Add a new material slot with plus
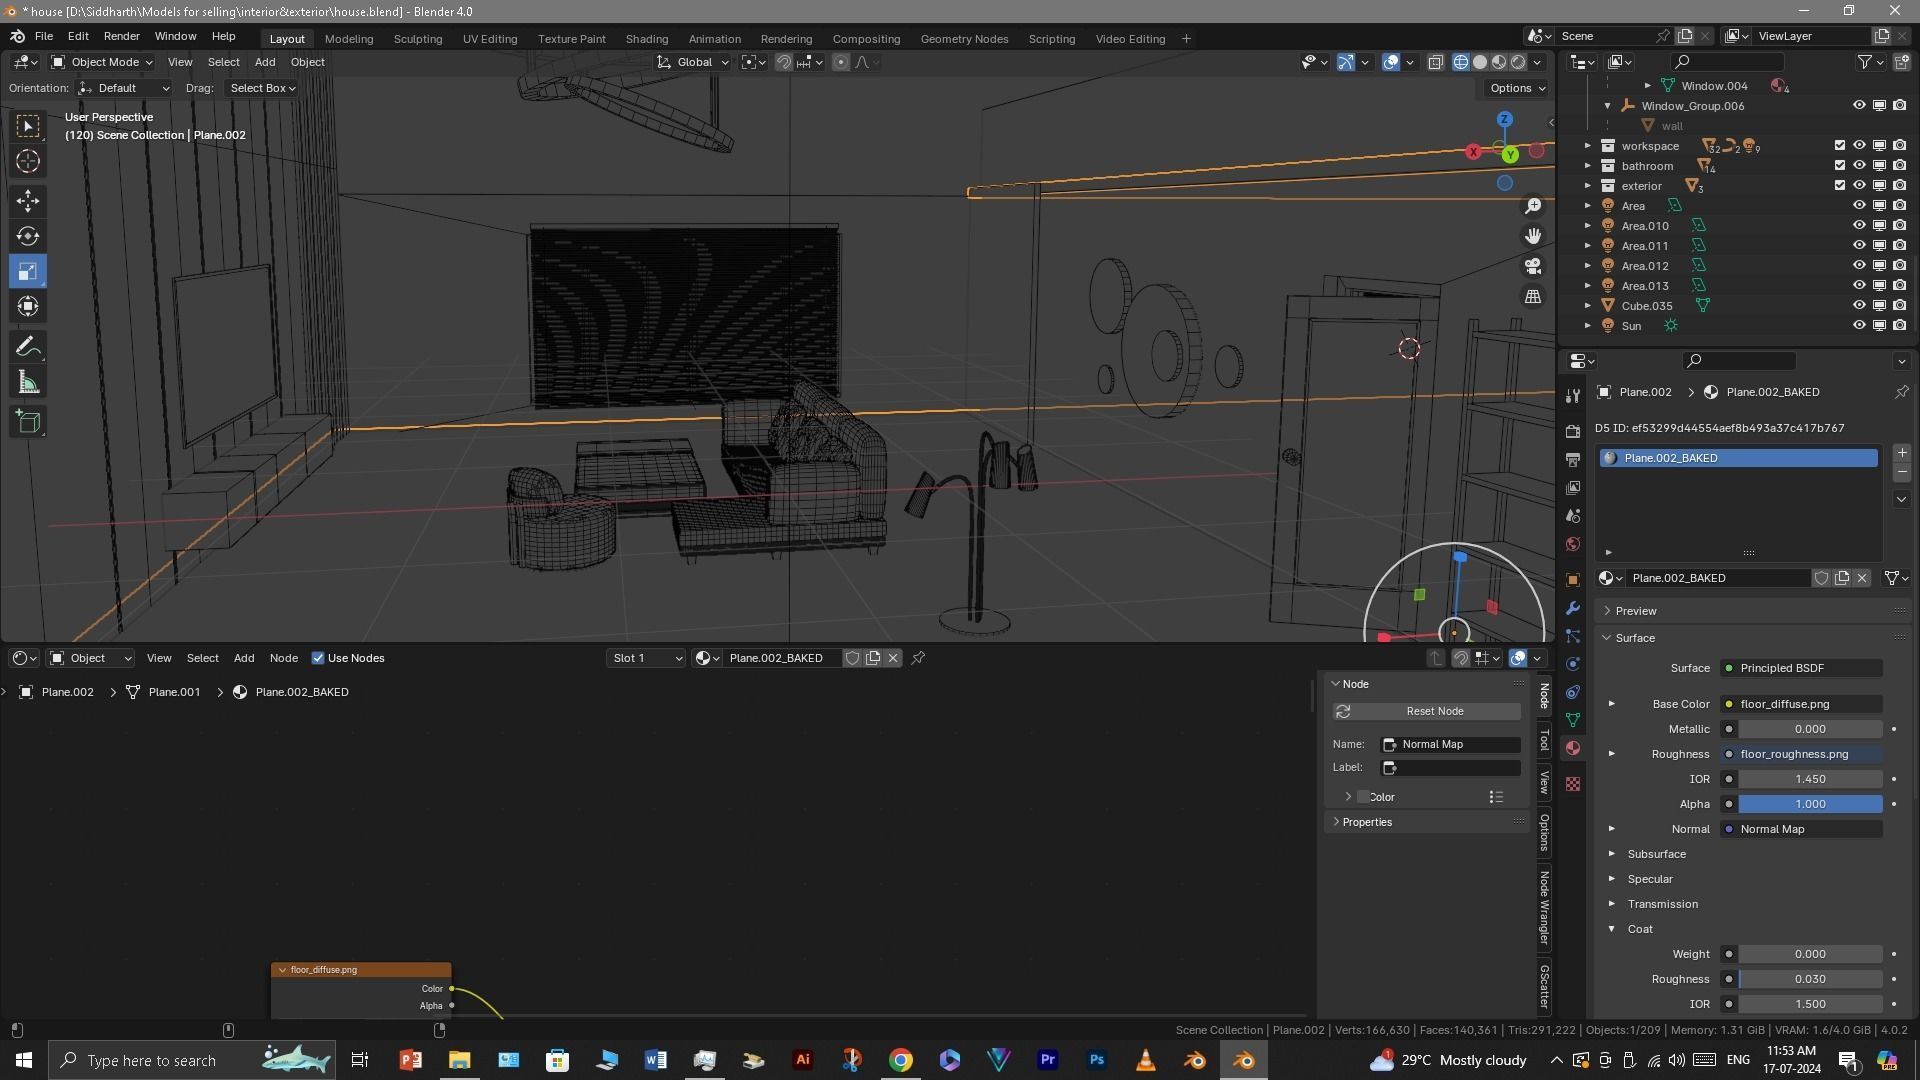This screenshot has width=1920, height=1080. coord(1901,453)
